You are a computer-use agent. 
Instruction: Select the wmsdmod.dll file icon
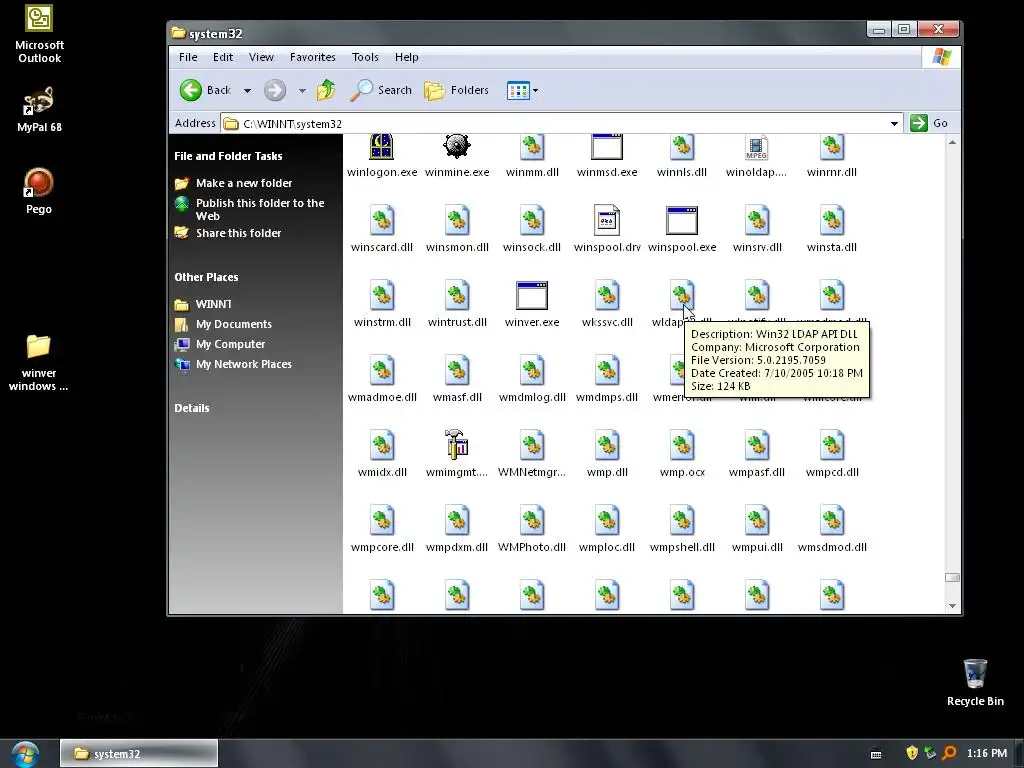click(x=831, y=520)
